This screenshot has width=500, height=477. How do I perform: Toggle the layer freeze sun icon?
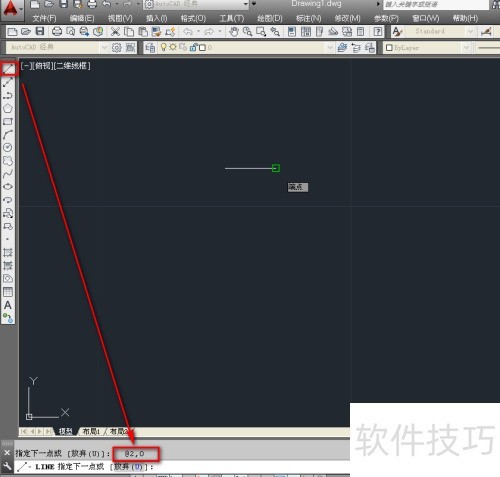point(173,47)
